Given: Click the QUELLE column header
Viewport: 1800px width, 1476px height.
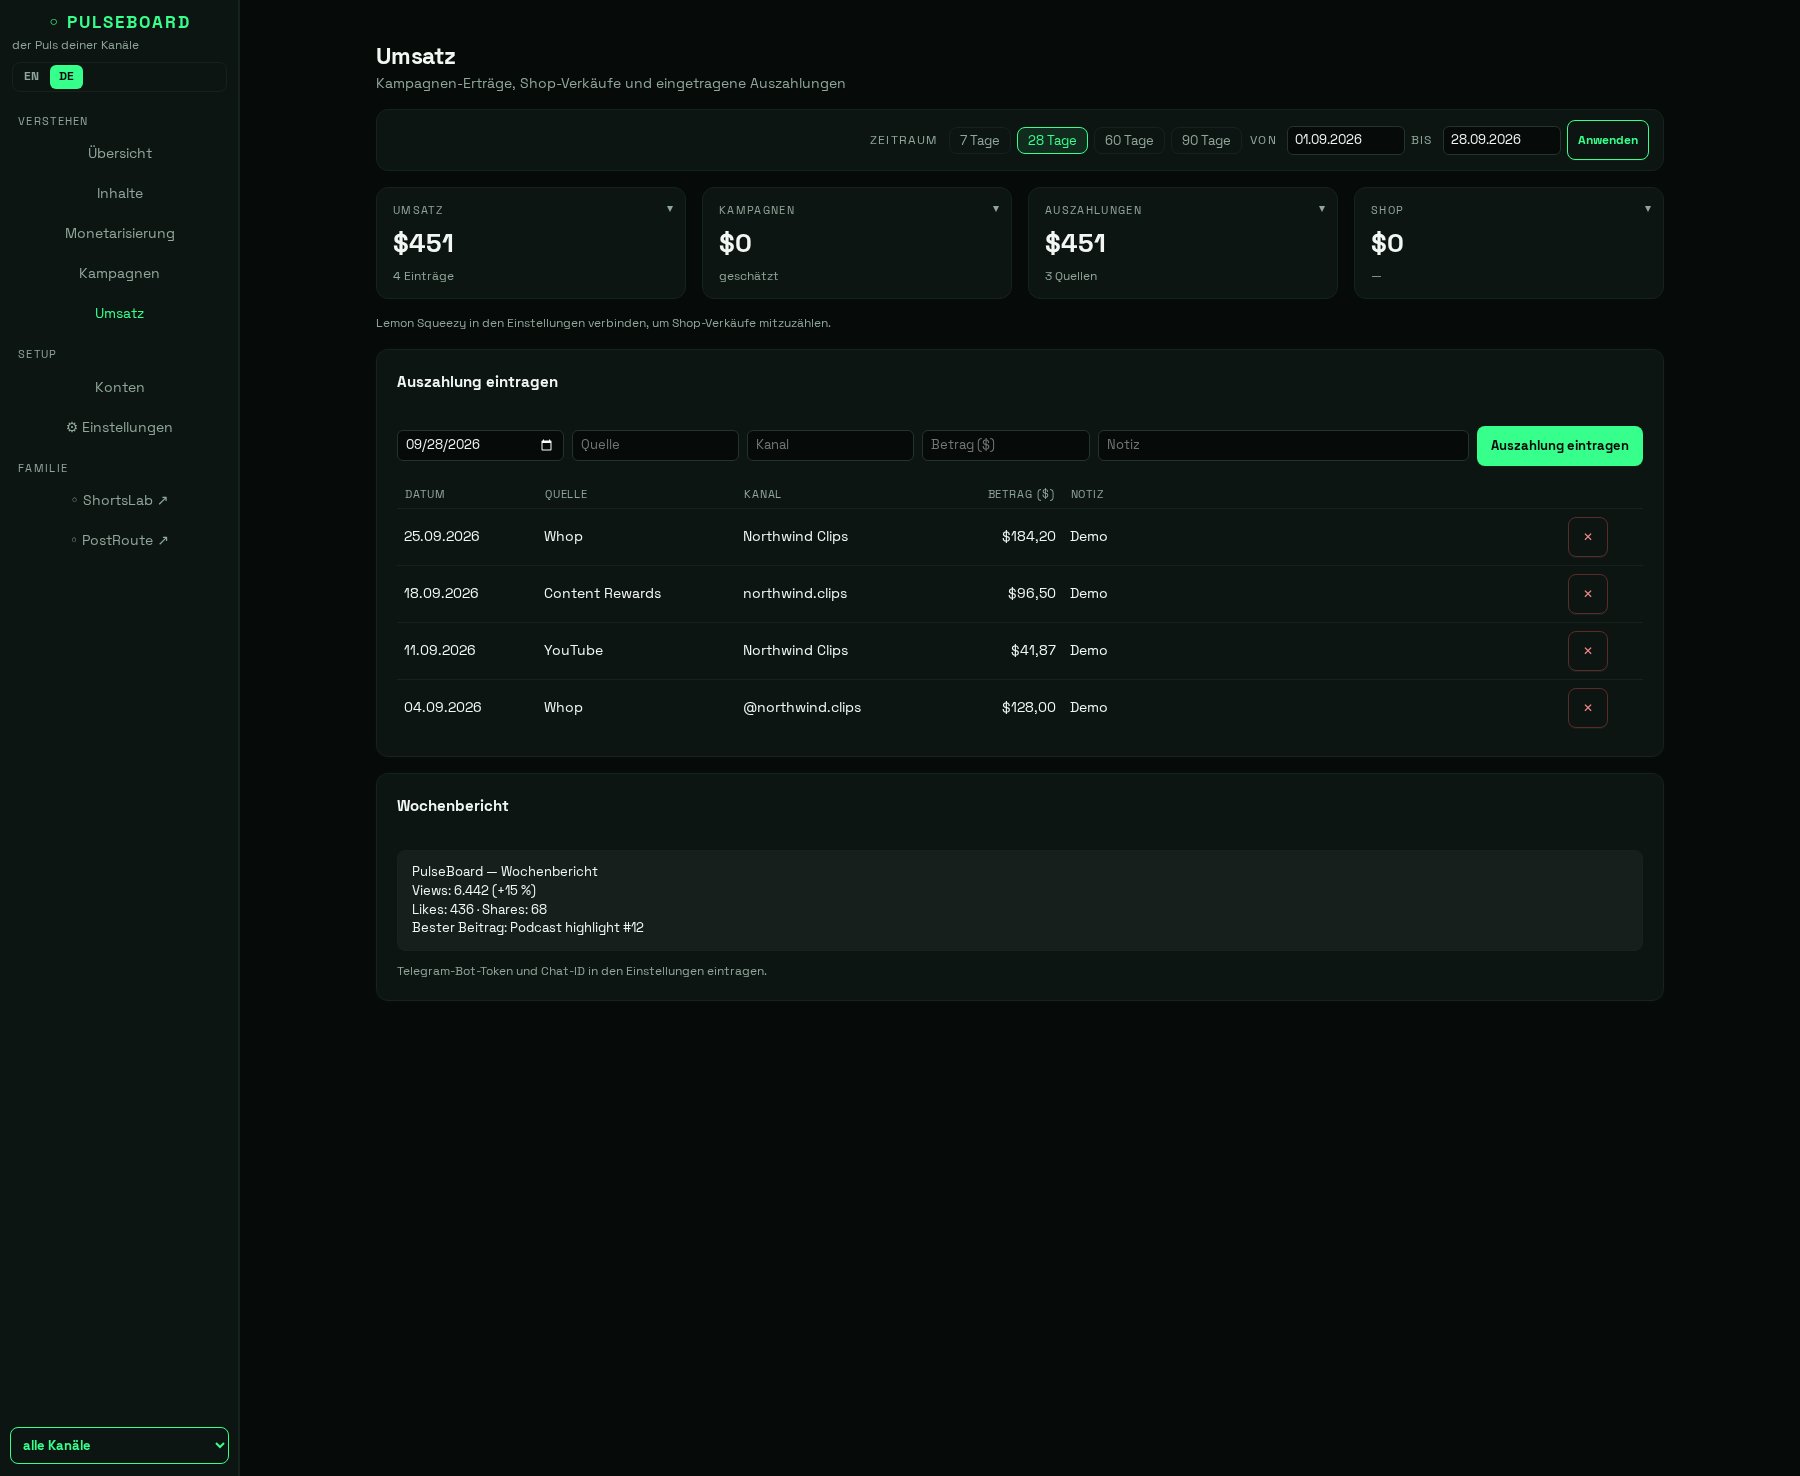Looking at the screenshot, I should [566, 495].
